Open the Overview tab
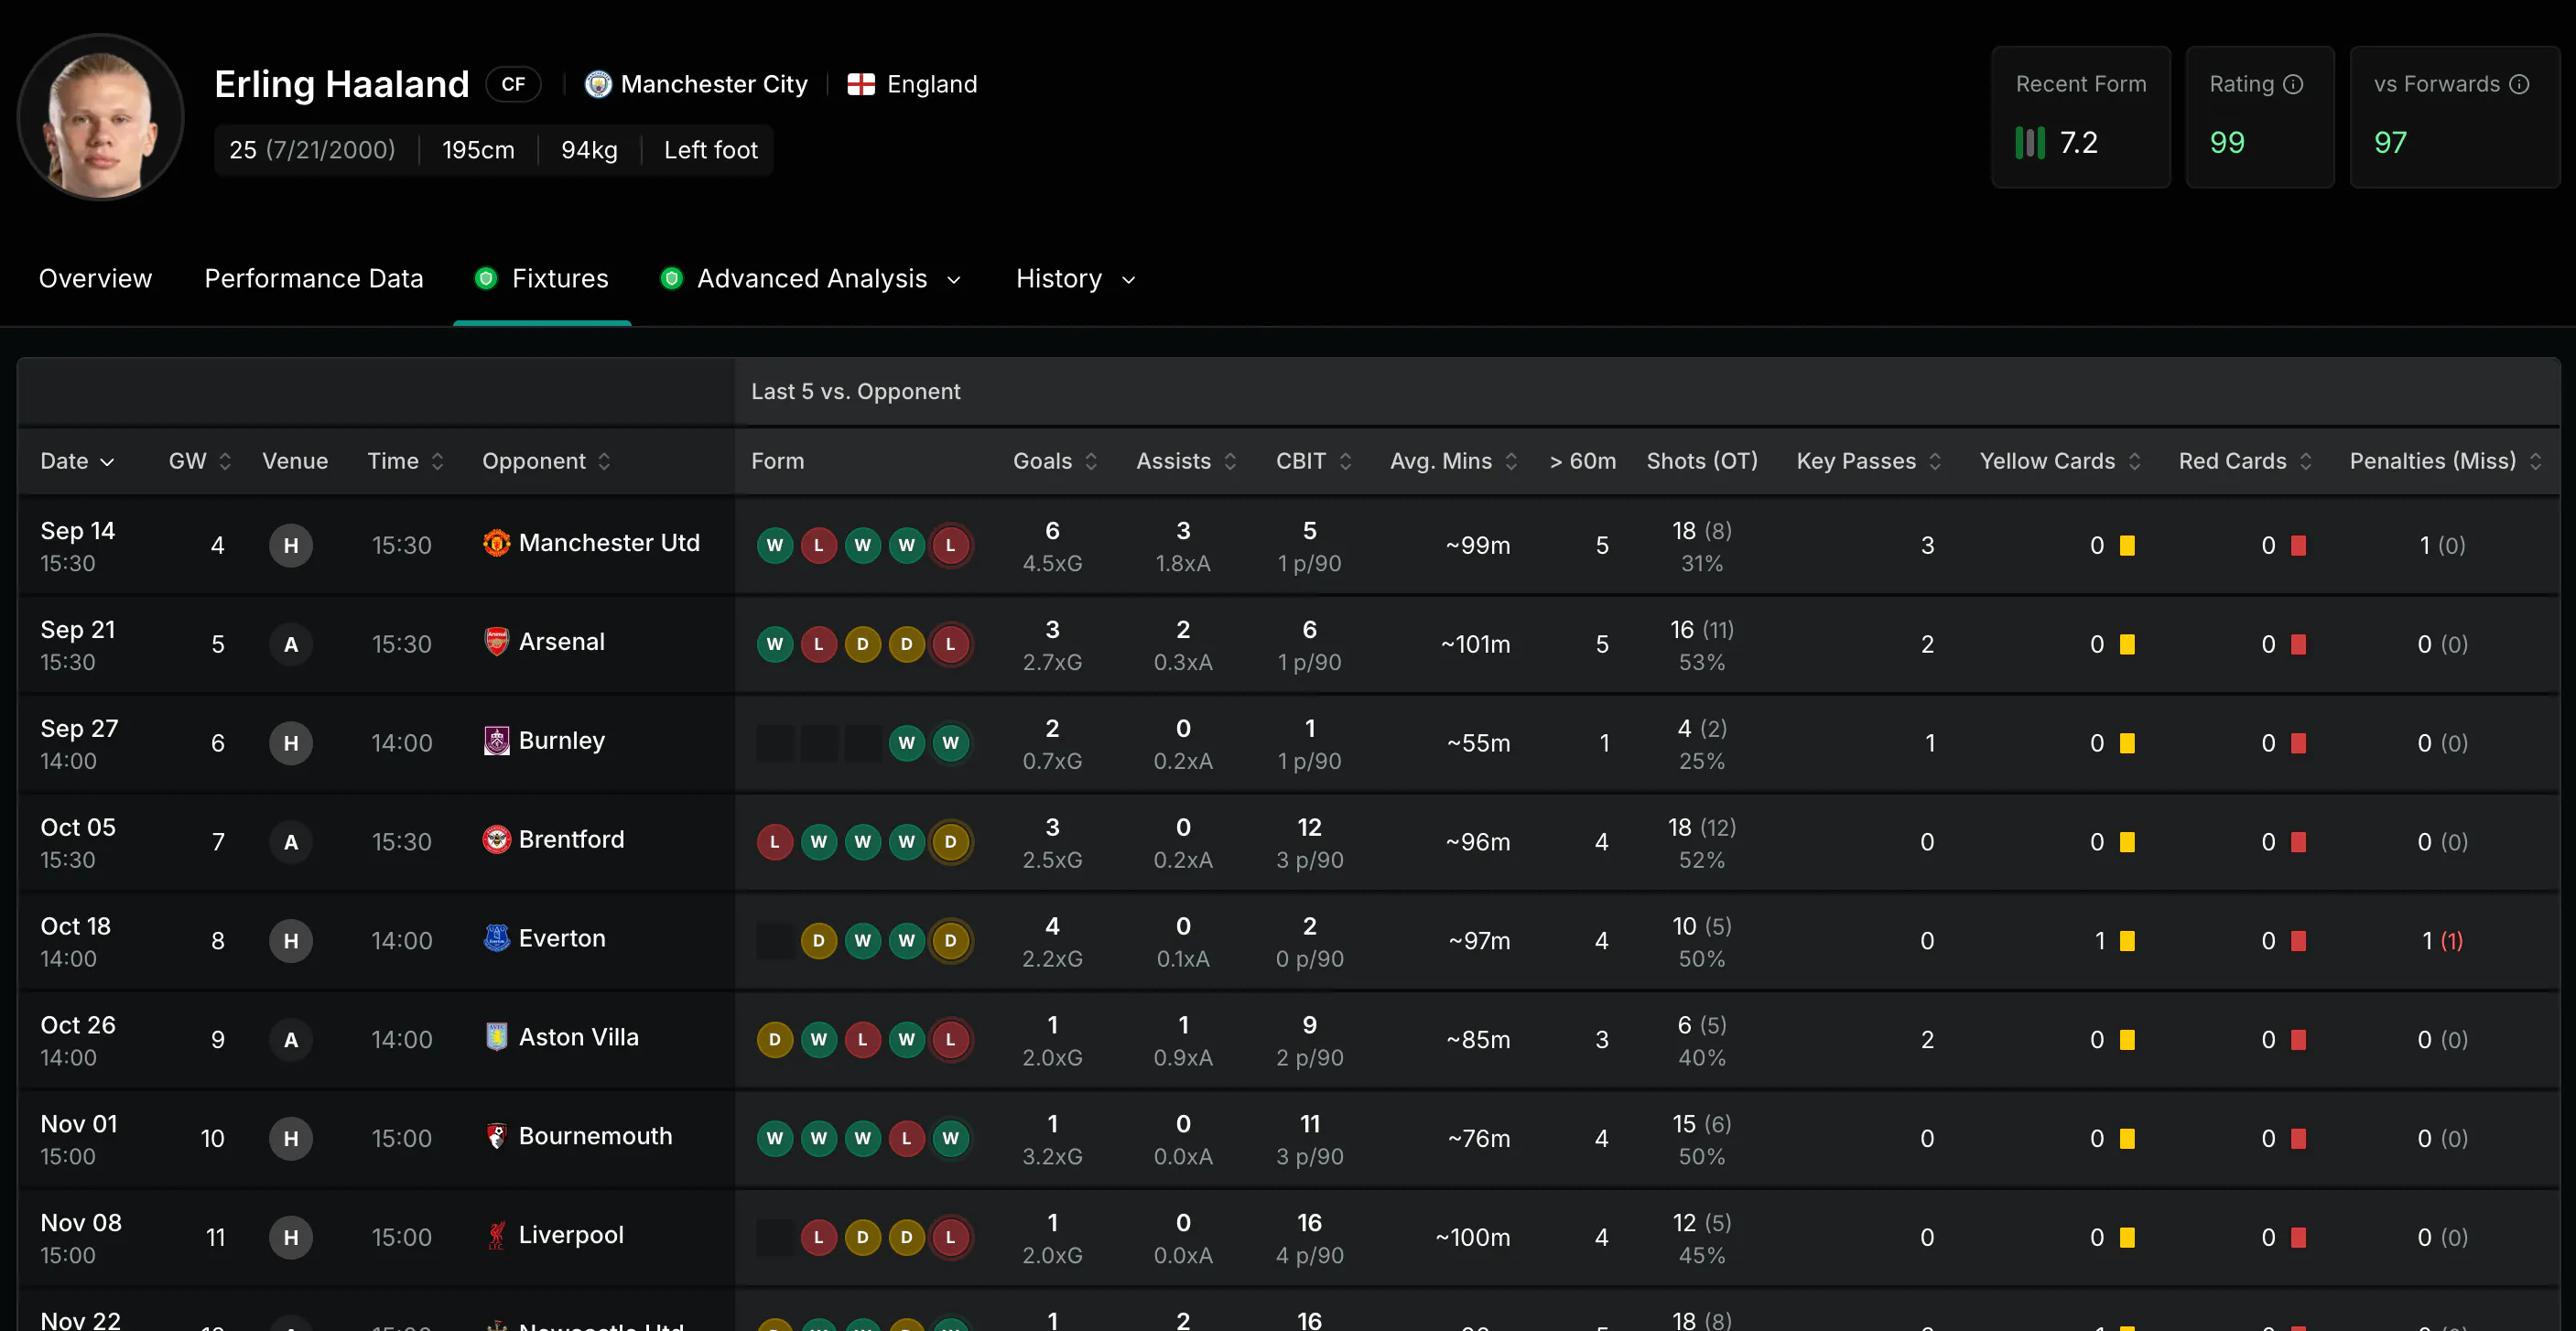This screenshot has width=2576, height=1331. point(95,278)
